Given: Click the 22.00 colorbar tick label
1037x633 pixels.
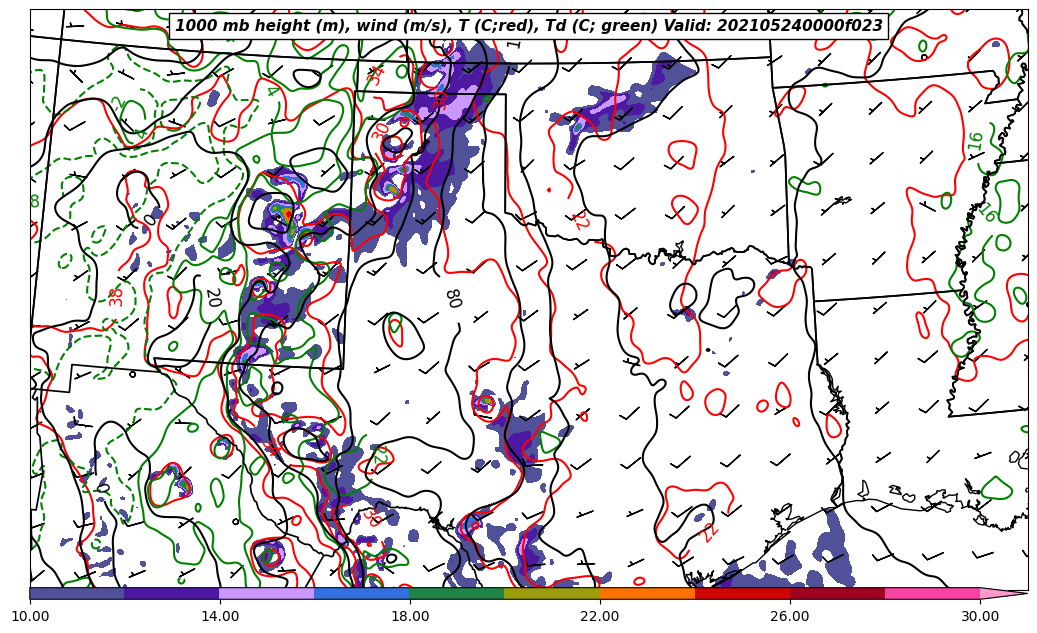Looking at the screenshot, I should pos(599,616).
